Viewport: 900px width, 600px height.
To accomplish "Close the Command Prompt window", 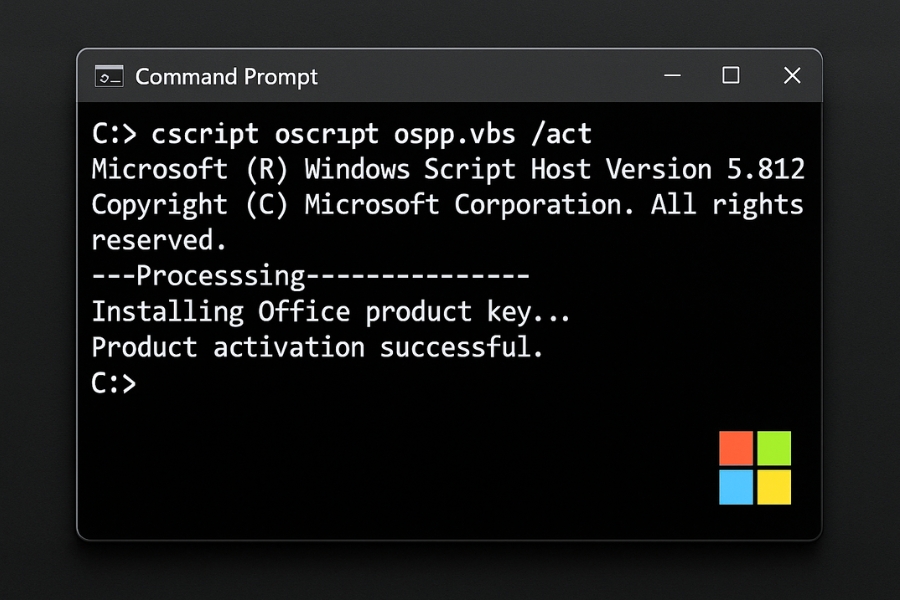I will [792, 75].
